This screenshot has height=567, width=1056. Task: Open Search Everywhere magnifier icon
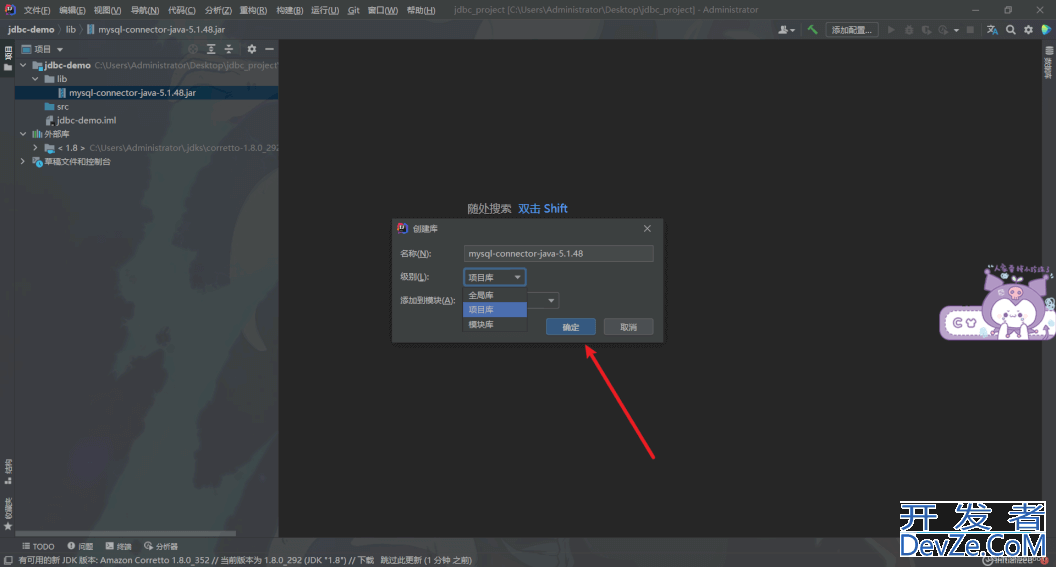(1011, 30)
